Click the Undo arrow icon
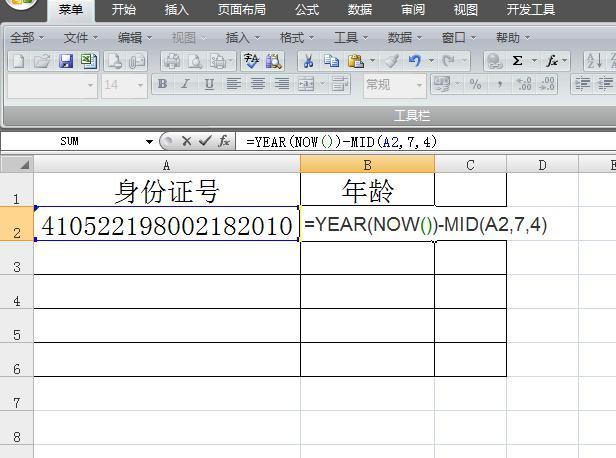The width and height of the screenshot is (616, 458). coord(415,61)
